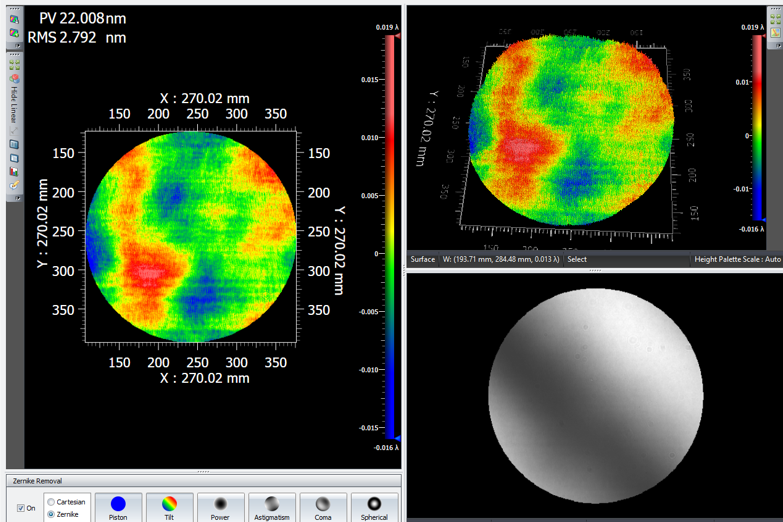Click the Surface label in status bar
The height and width of the screenshot is (522, 783).
click(x=423, y=259)
